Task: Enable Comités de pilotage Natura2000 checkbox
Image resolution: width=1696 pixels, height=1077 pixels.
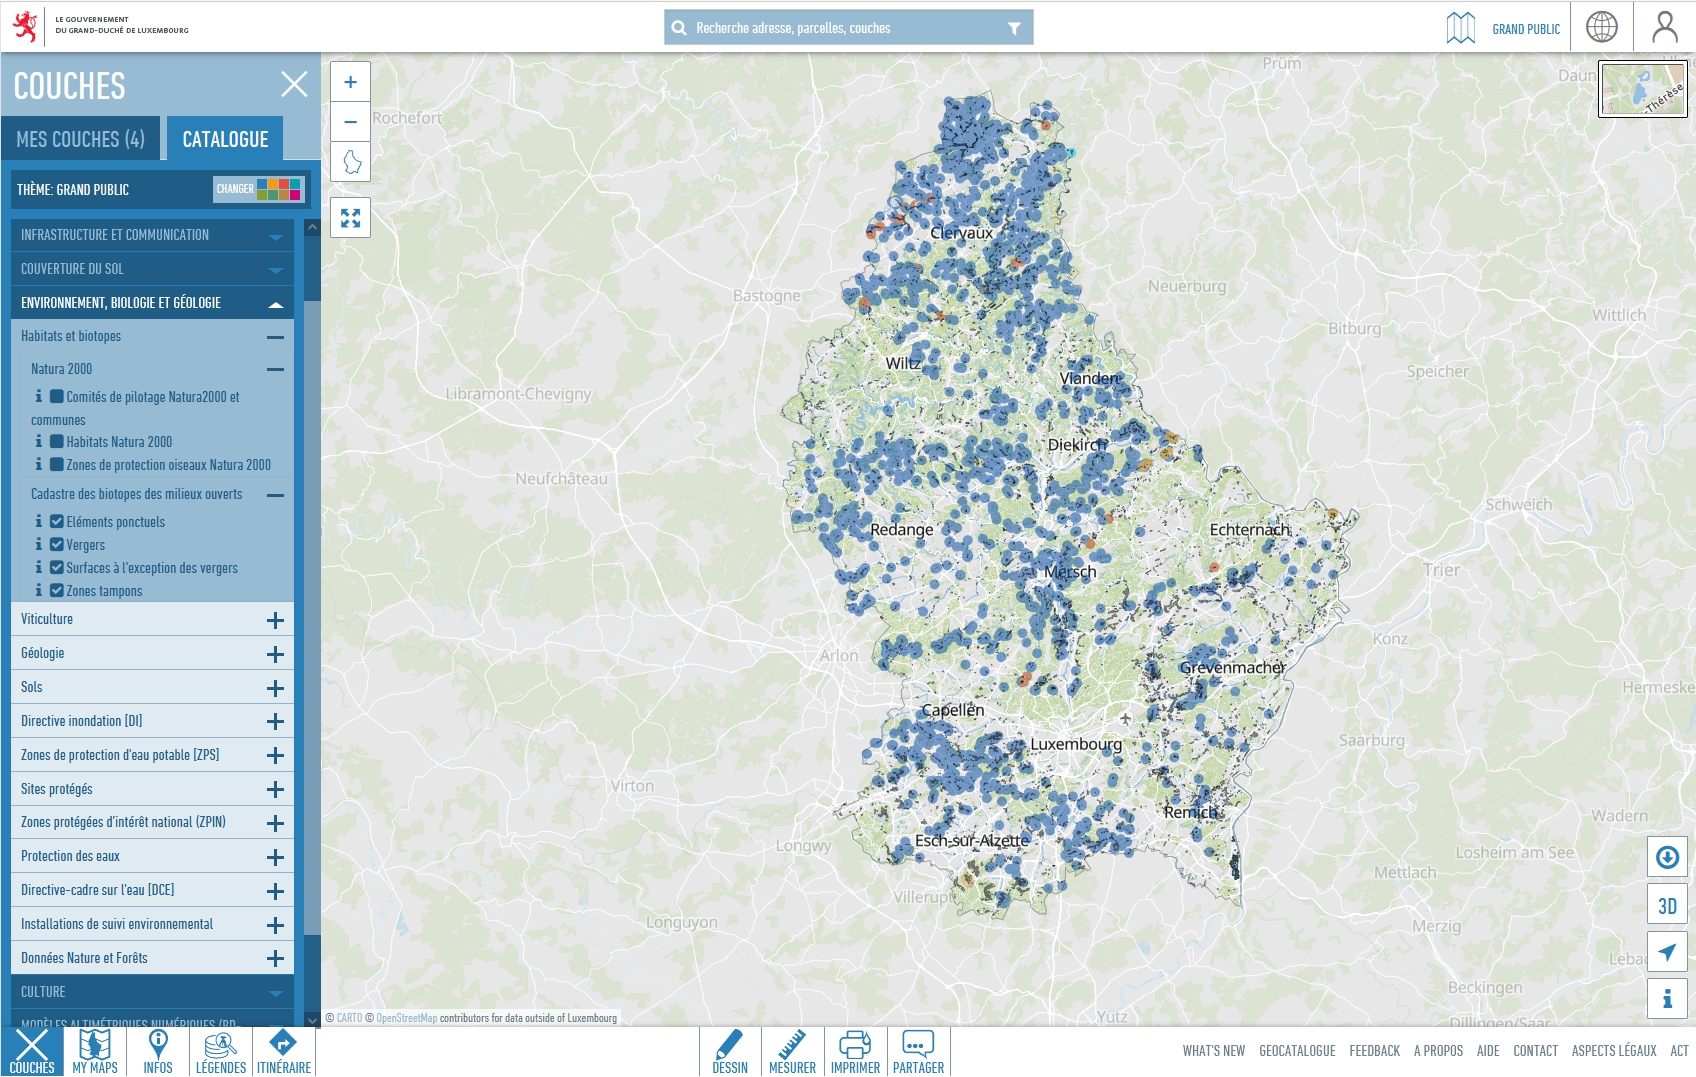Action: tap(57, 396)
